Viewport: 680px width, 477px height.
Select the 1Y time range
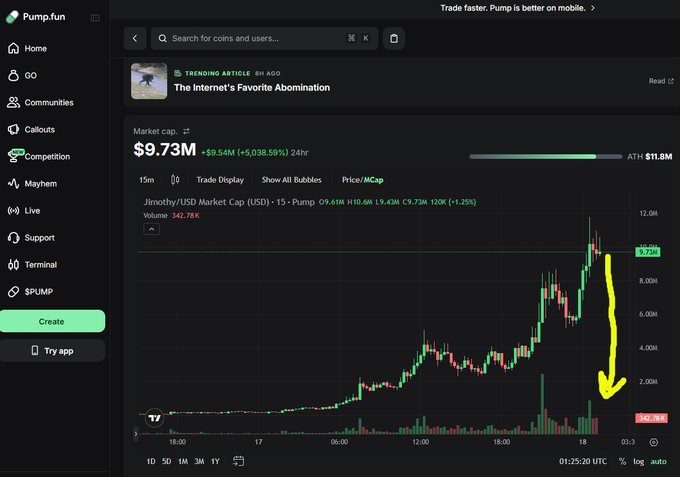216,461
